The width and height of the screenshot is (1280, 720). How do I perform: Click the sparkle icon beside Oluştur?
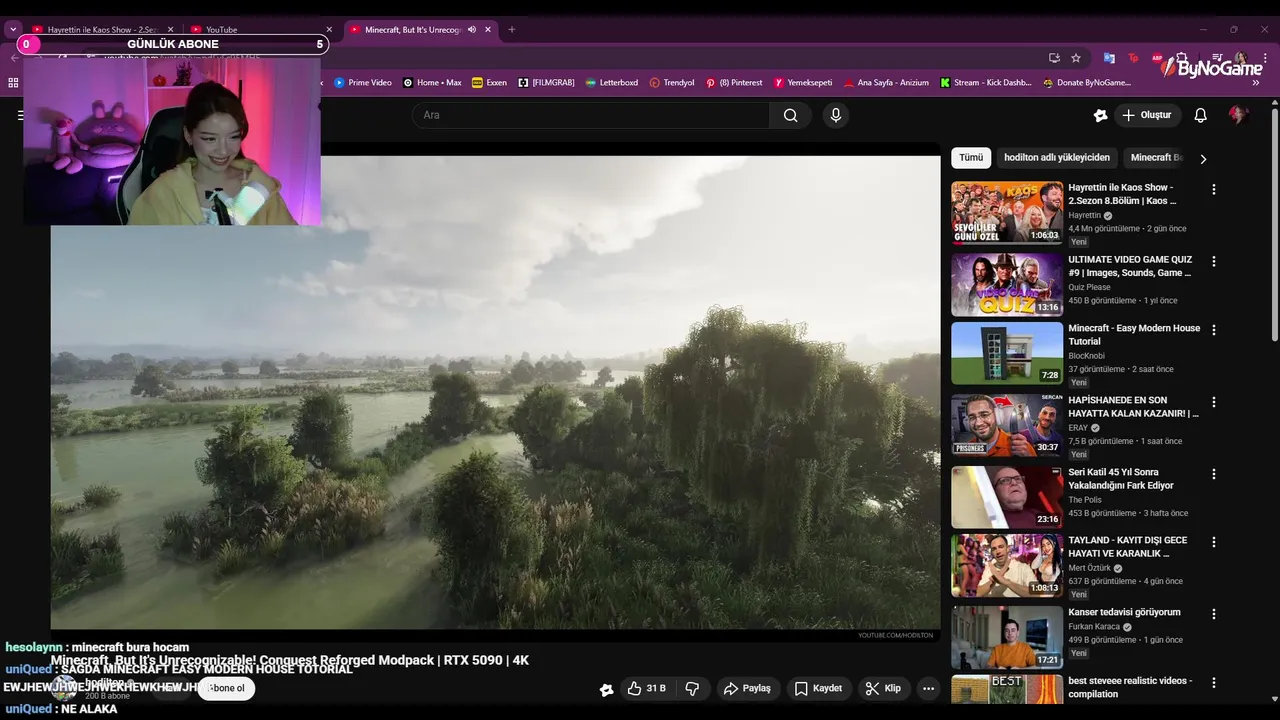(1100, 115)
